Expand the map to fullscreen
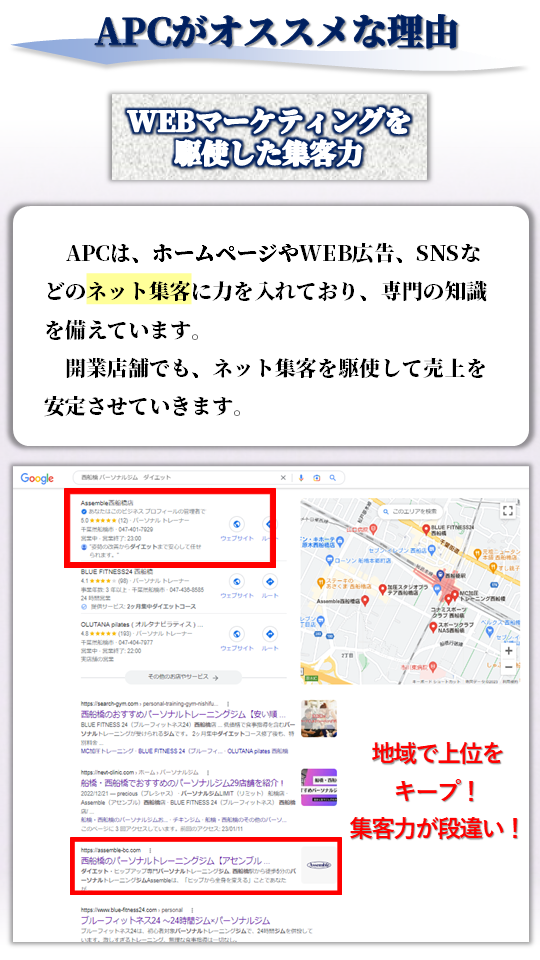The width and height of the screenshot is (540, 960). [x=508, y=511]
